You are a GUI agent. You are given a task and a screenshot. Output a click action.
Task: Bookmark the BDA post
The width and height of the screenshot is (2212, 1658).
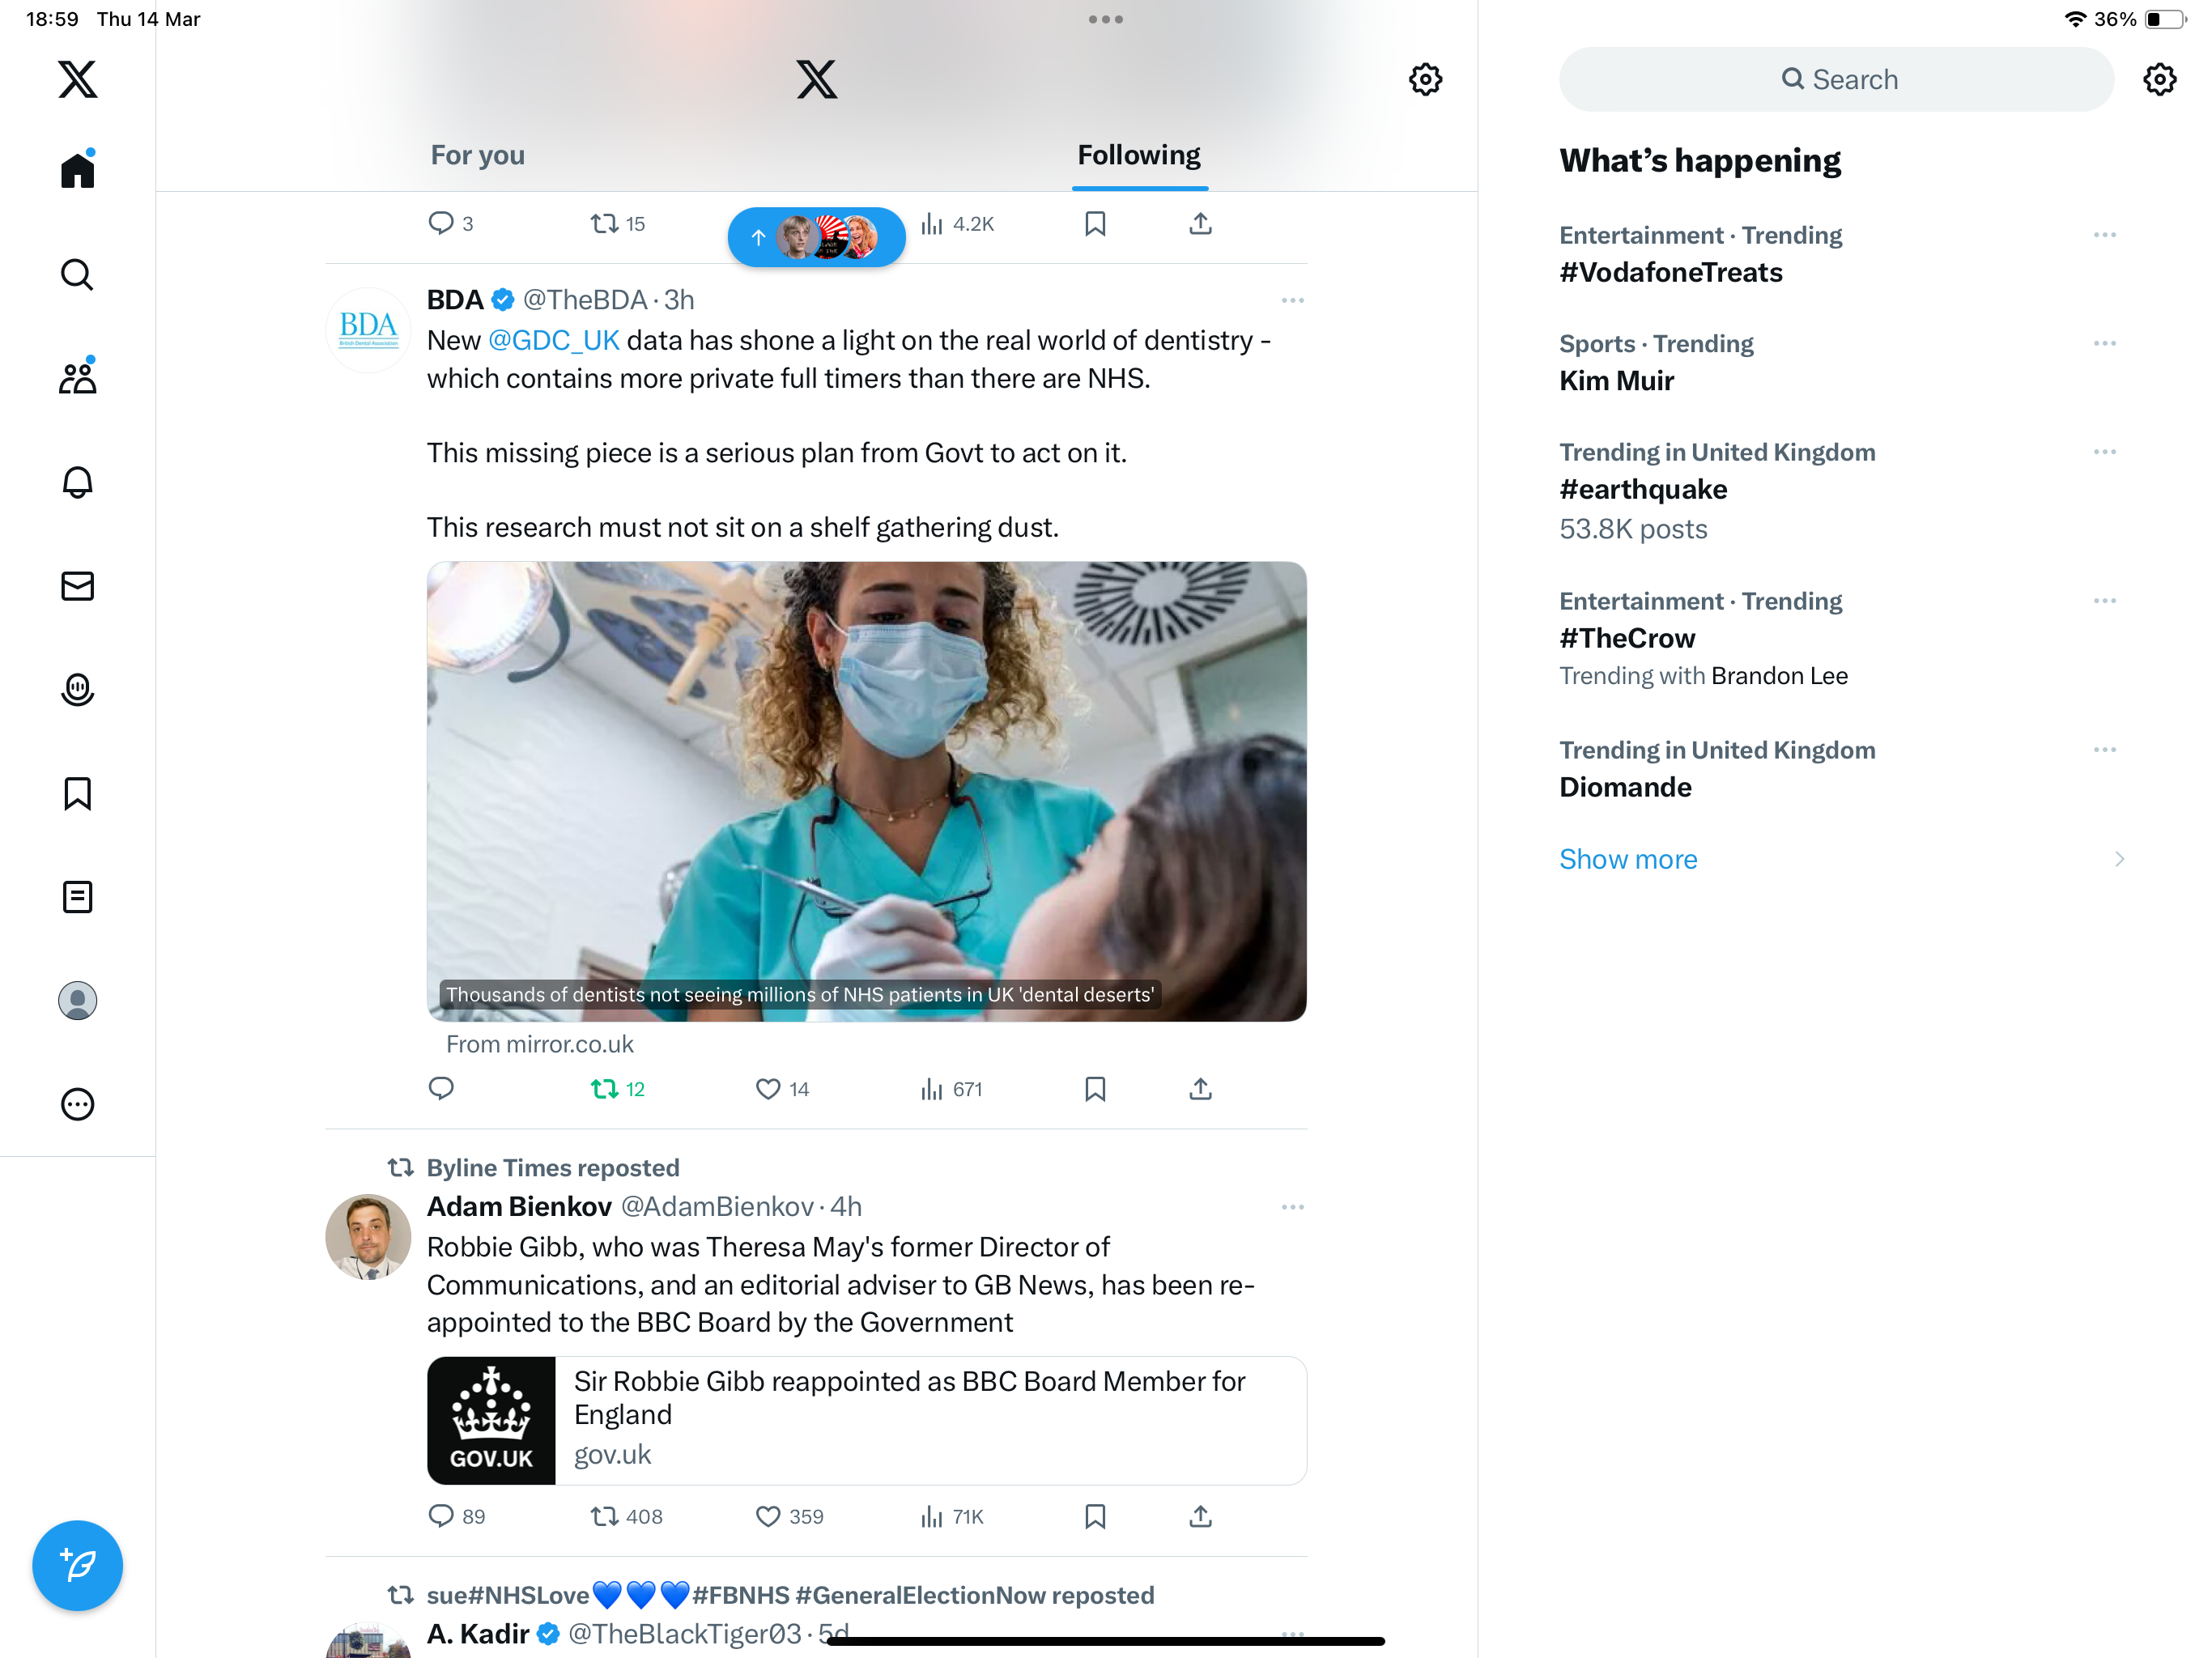click(x=1095, y=1088)
